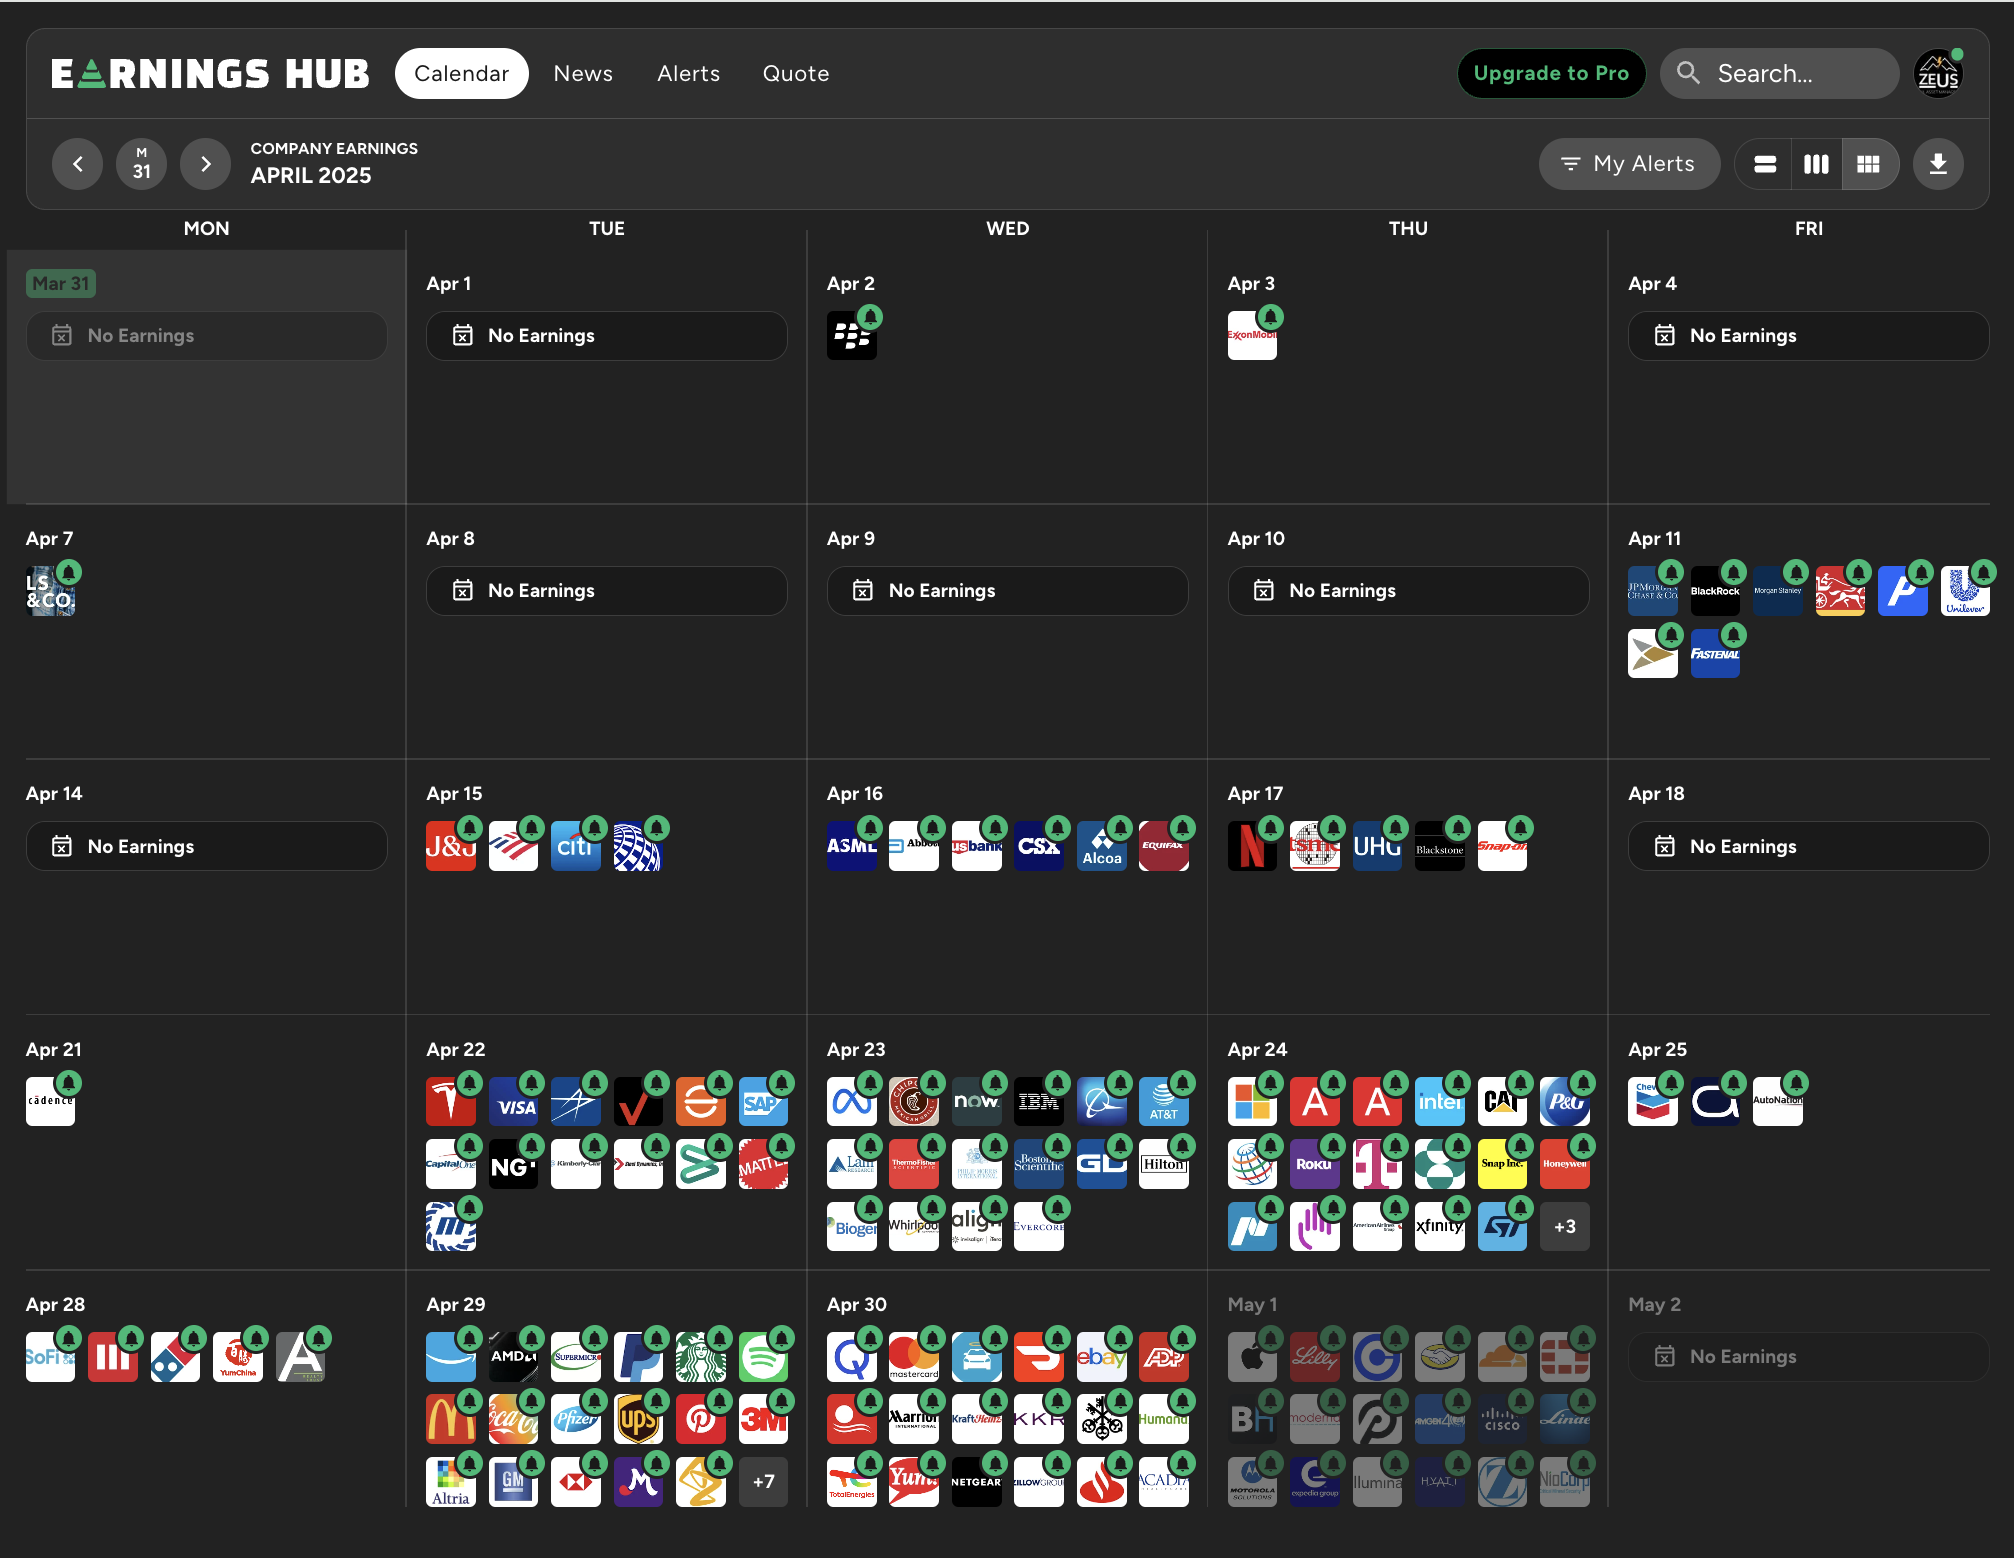
Task: Click No Earnings box on Apr 14
Action: point(206,846)
